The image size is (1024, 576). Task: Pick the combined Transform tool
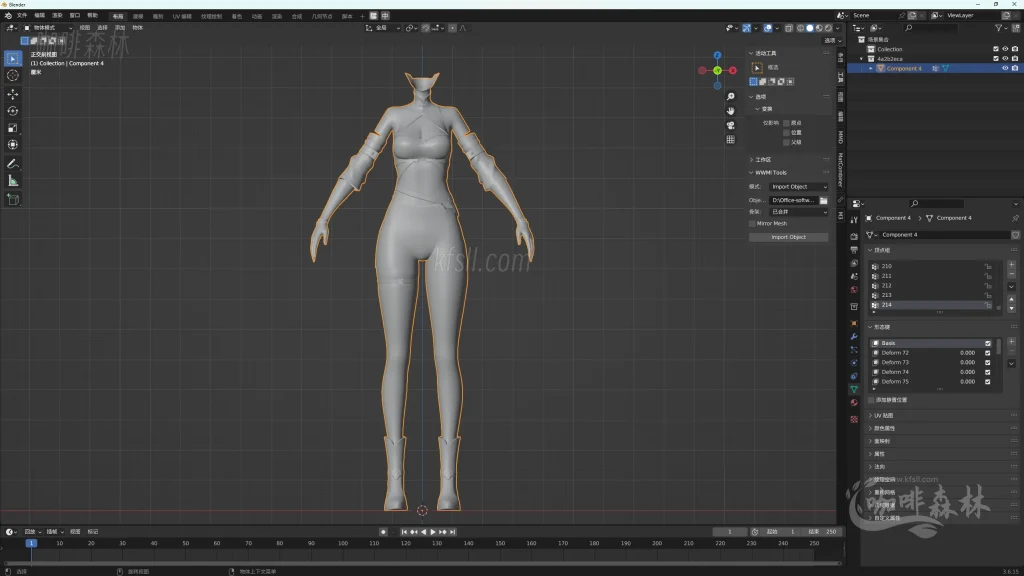[x=12, y=145]
